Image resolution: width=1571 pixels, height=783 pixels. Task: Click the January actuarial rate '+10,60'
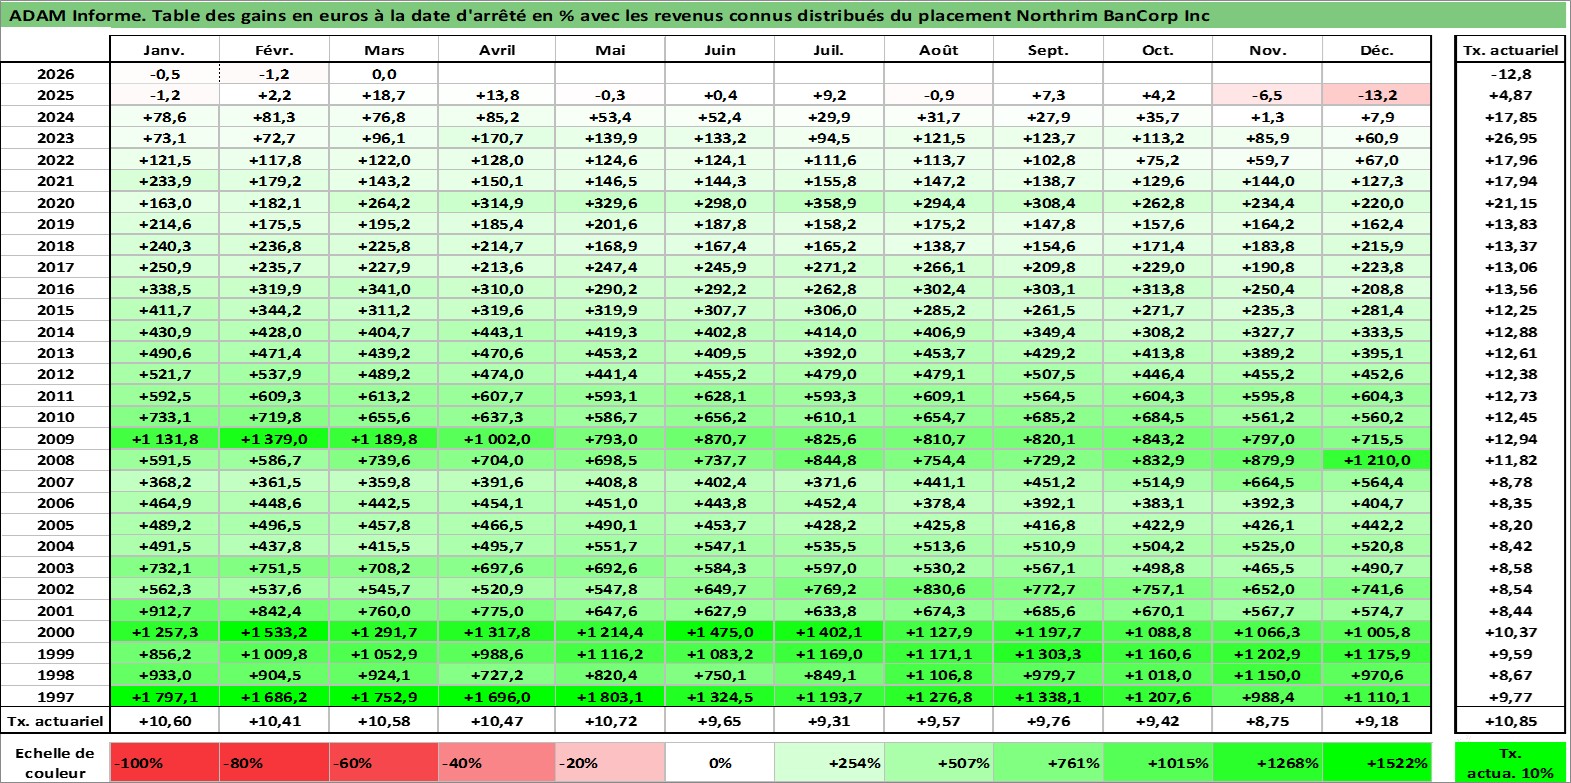164,721
